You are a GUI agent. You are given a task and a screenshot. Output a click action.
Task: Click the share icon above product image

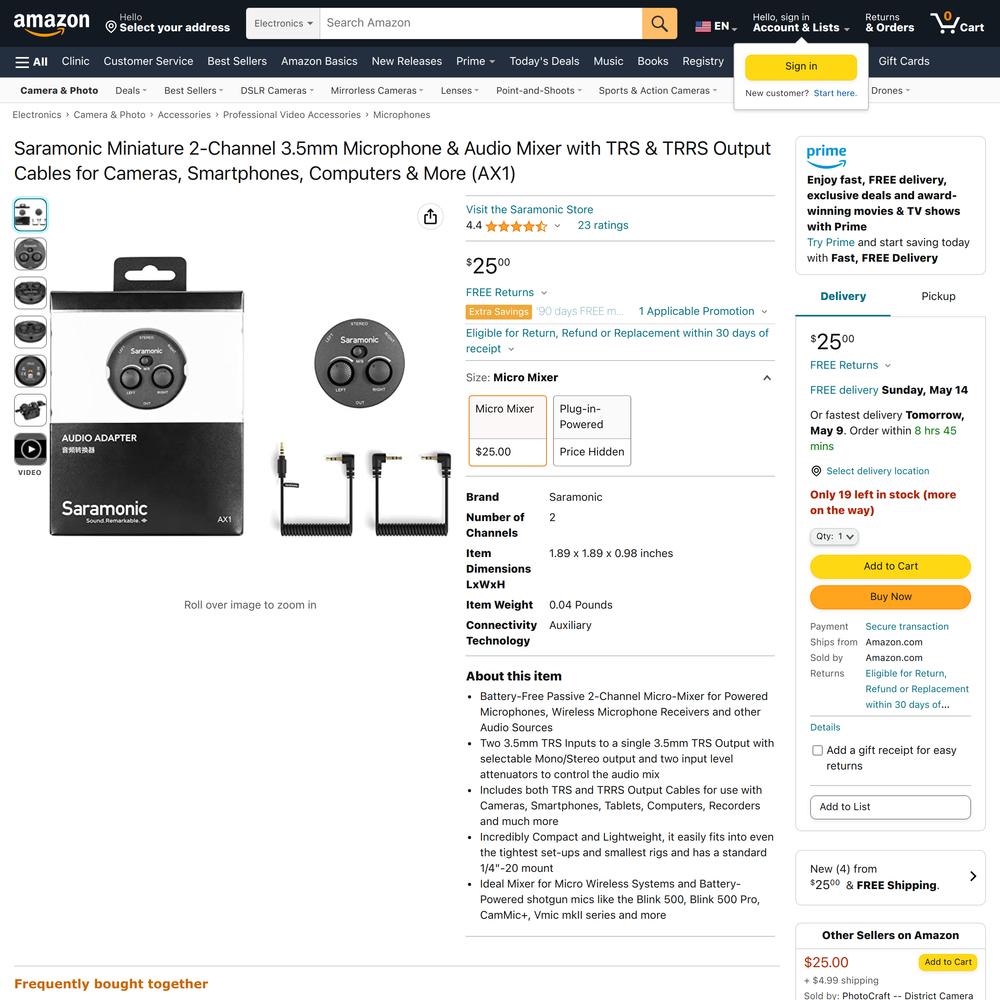click(x=430, y=217)
